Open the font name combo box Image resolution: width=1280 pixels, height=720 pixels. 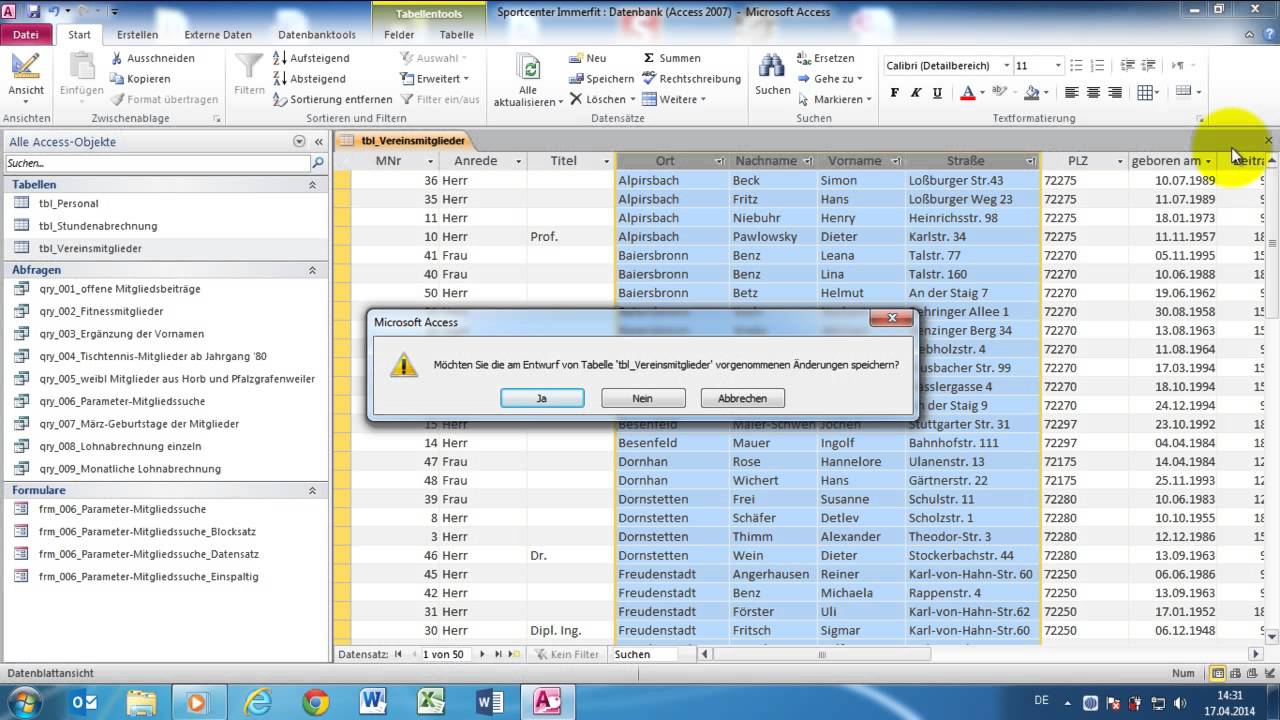coord(948,65)
